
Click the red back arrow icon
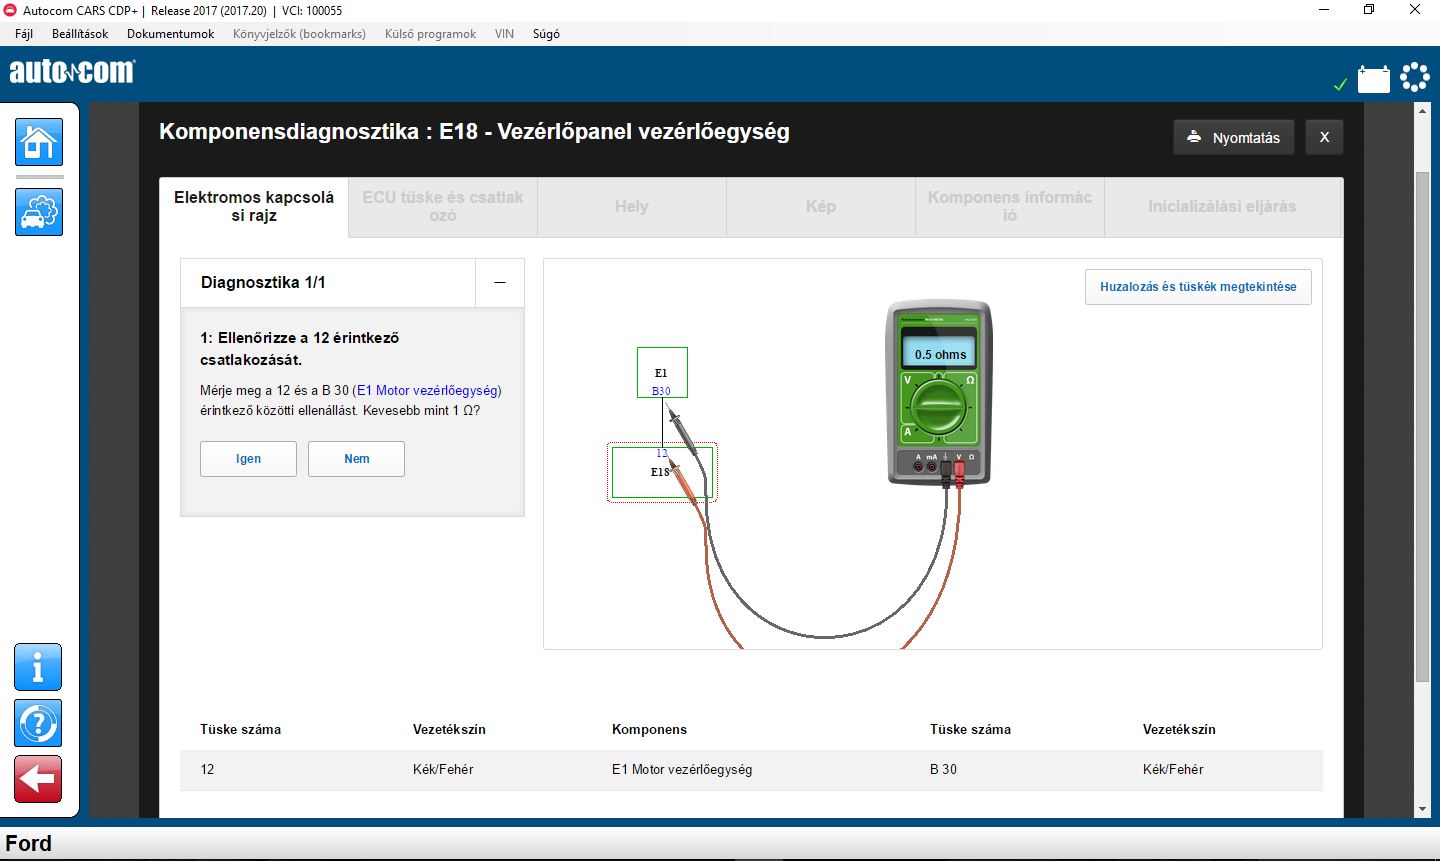pyautogui.click(x=38, y=779)
